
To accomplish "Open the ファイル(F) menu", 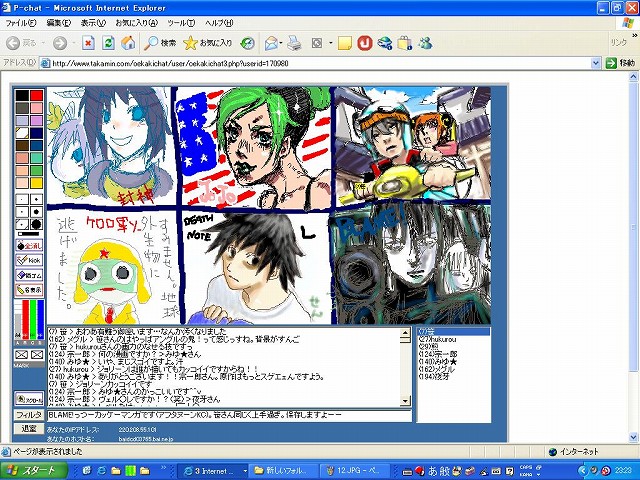I will 21,23.
